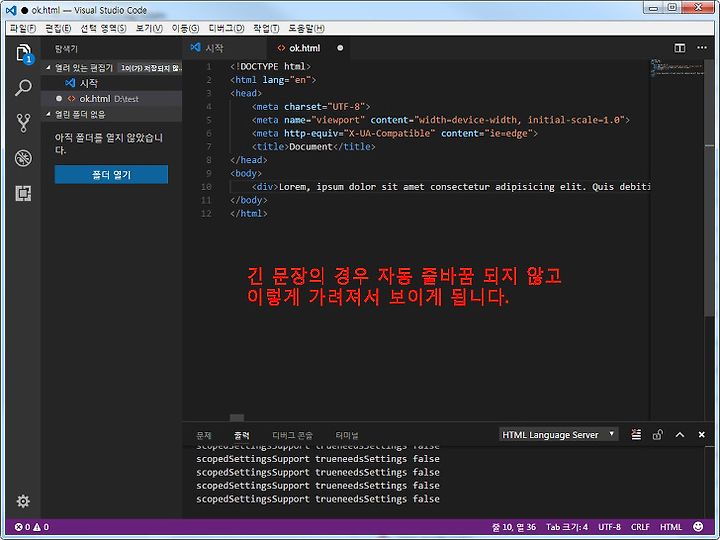Open the 작업(T) menu
The image size is (720, 540).
[x=266, y=28]
